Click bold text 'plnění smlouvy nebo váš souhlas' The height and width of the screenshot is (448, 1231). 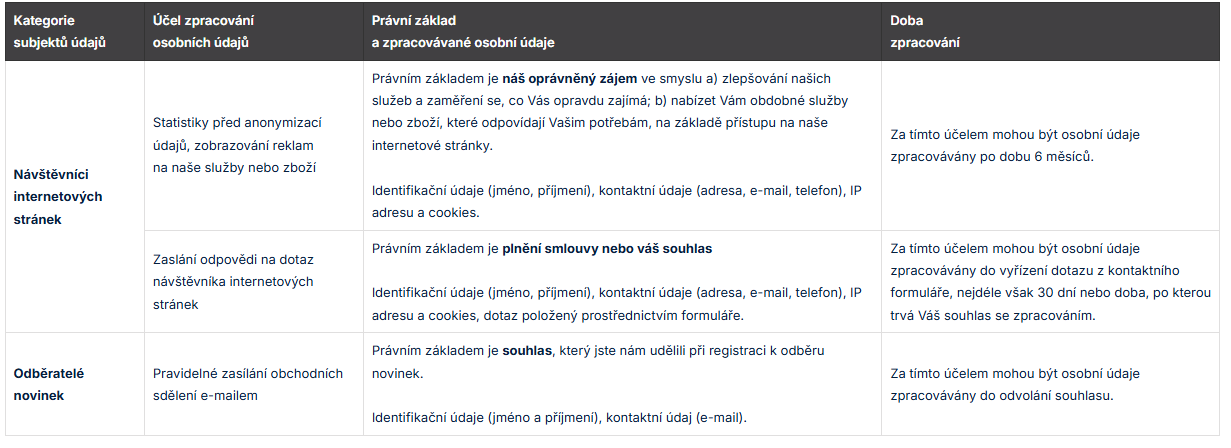point(607,248)
